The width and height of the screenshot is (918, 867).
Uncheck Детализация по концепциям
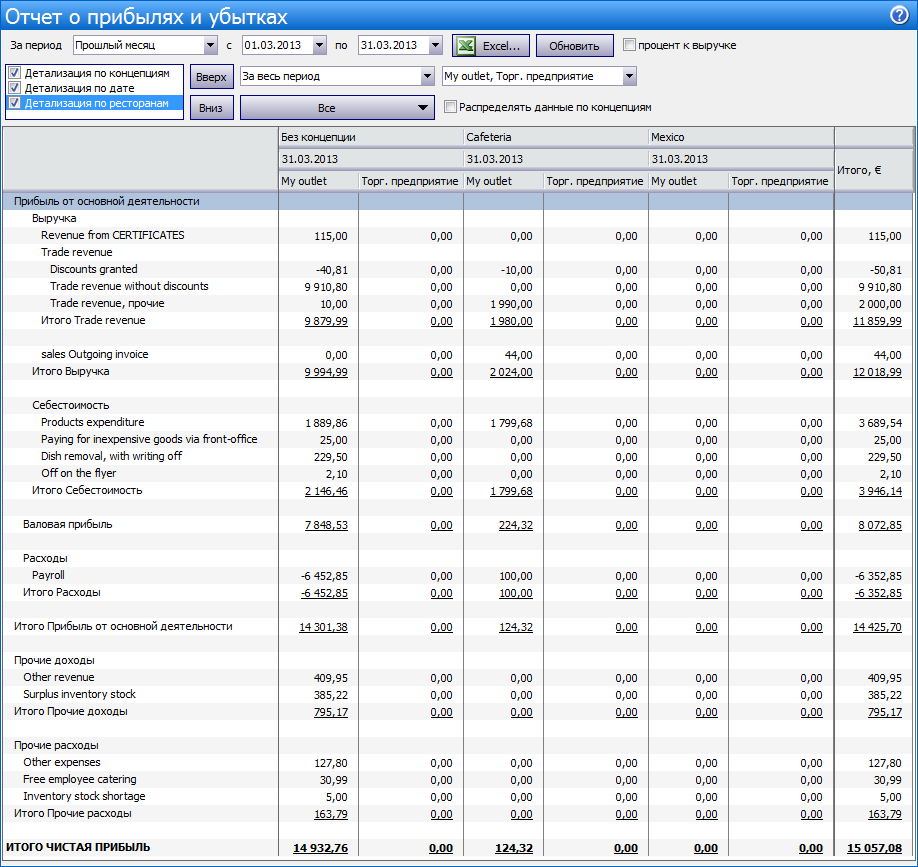point(14,73)
